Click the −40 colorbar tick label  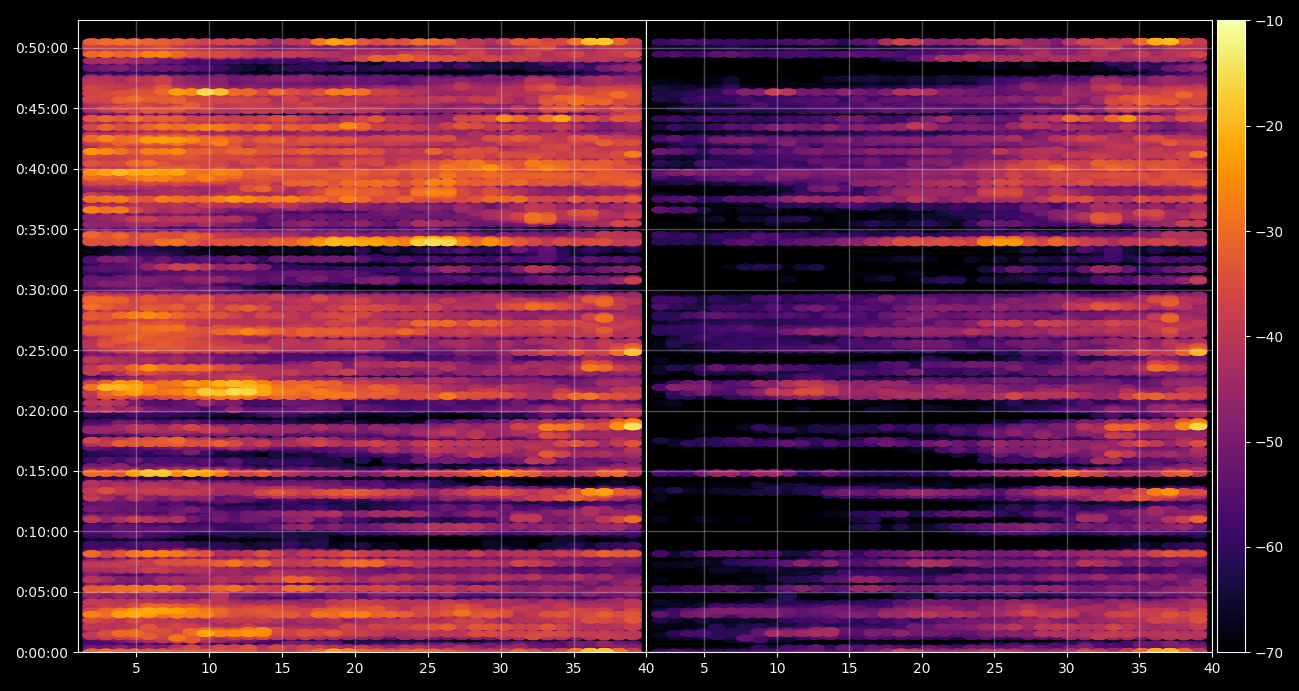point(1269,337)
